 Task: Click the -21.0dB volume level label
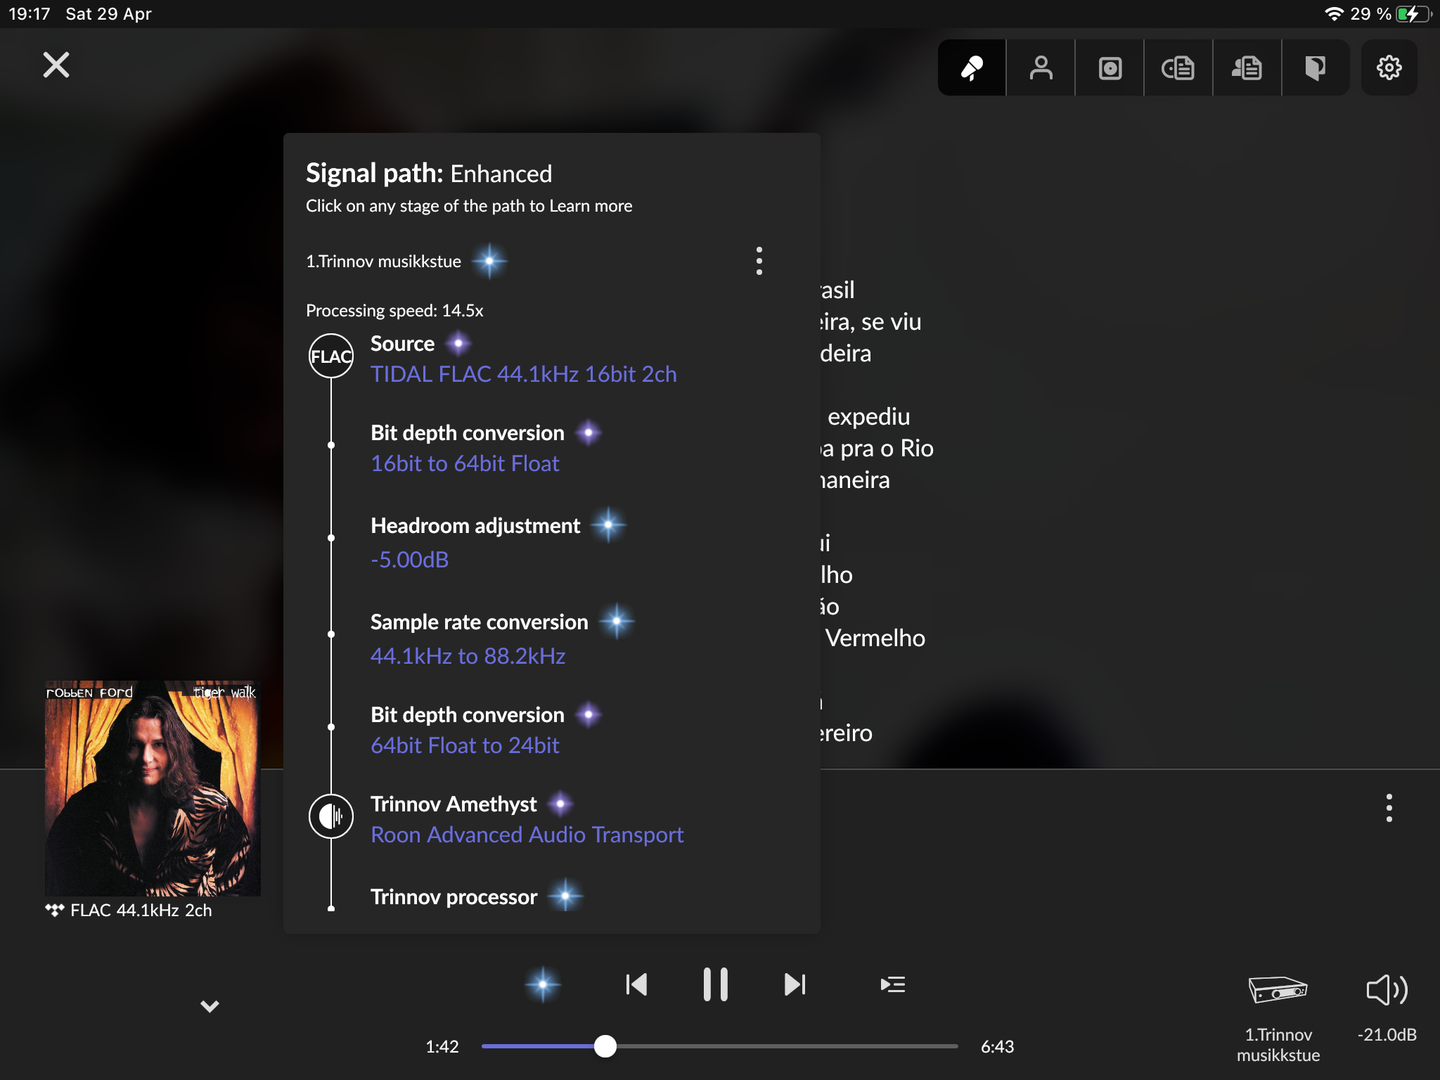click(x=1387, y=1035)
